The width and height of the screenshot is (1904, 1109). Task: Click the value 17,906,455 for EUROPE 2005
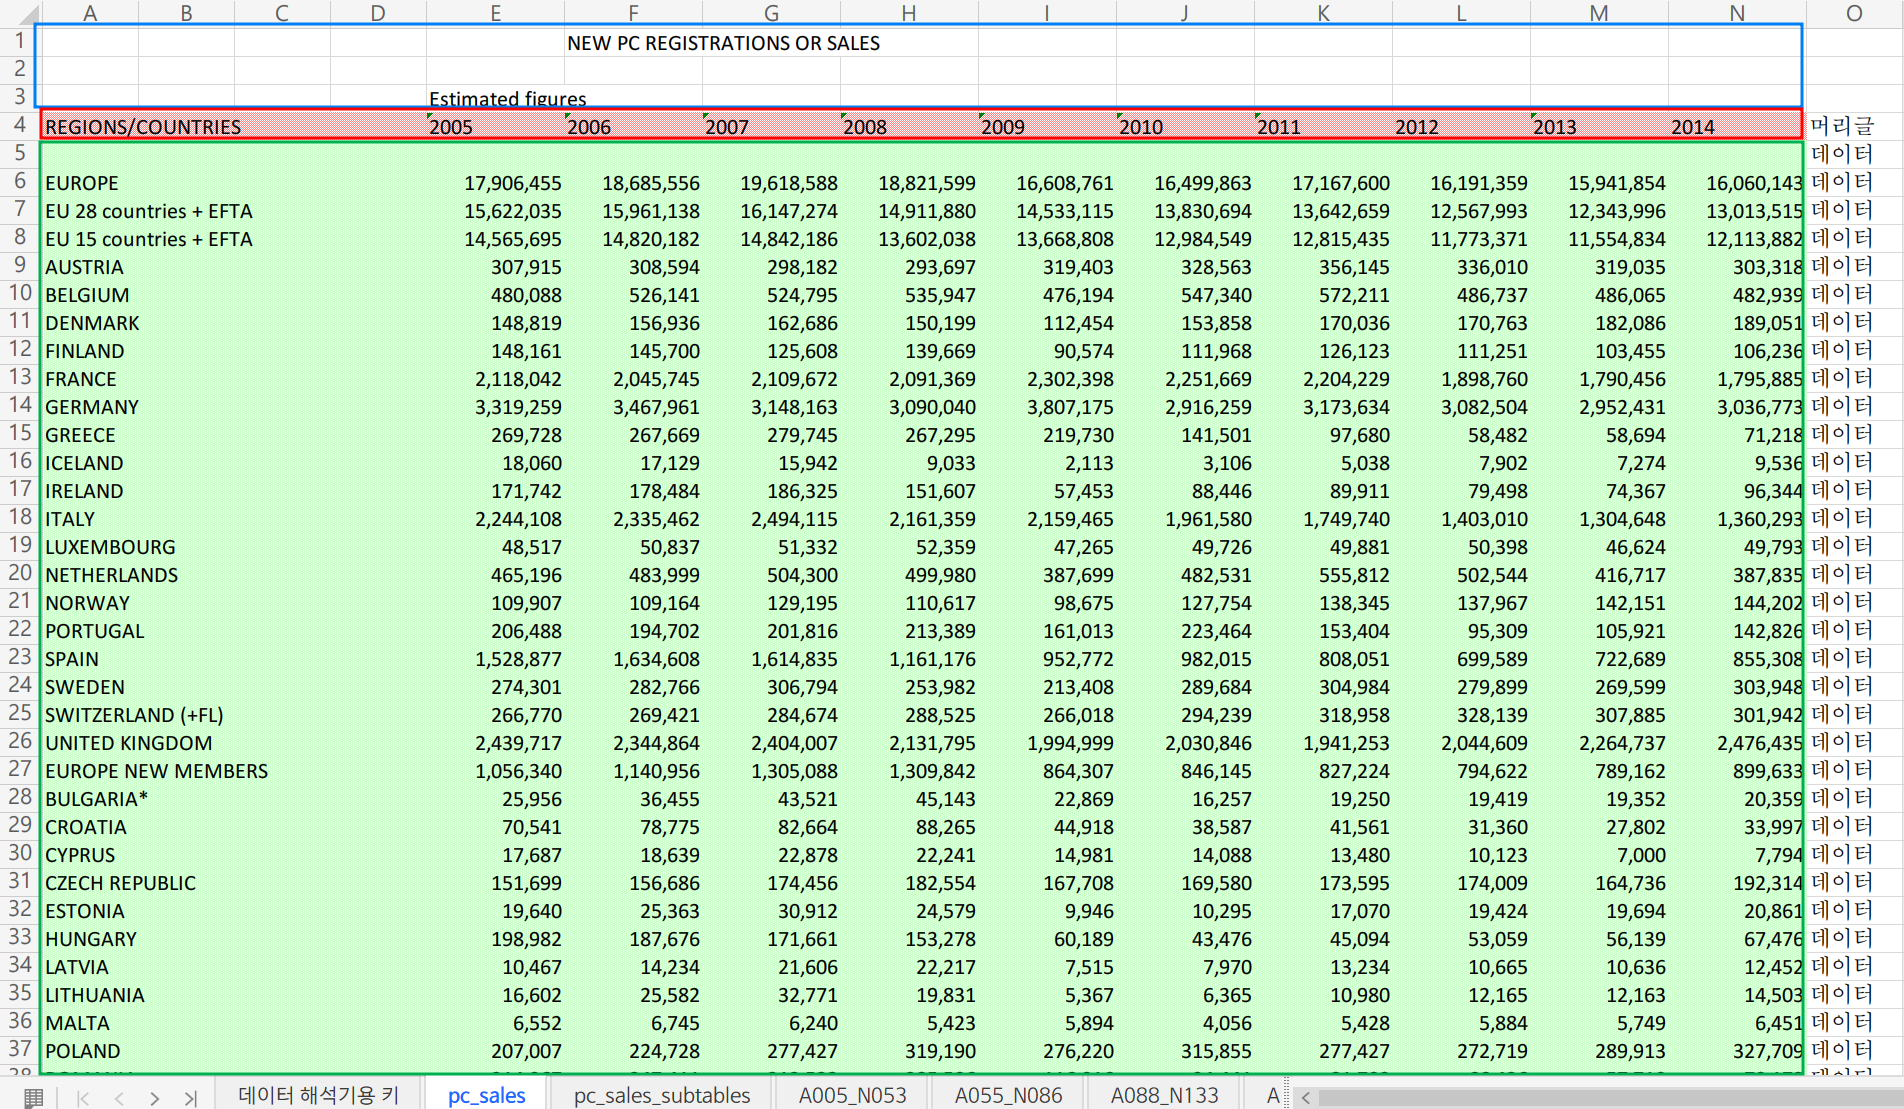[513, 183]
